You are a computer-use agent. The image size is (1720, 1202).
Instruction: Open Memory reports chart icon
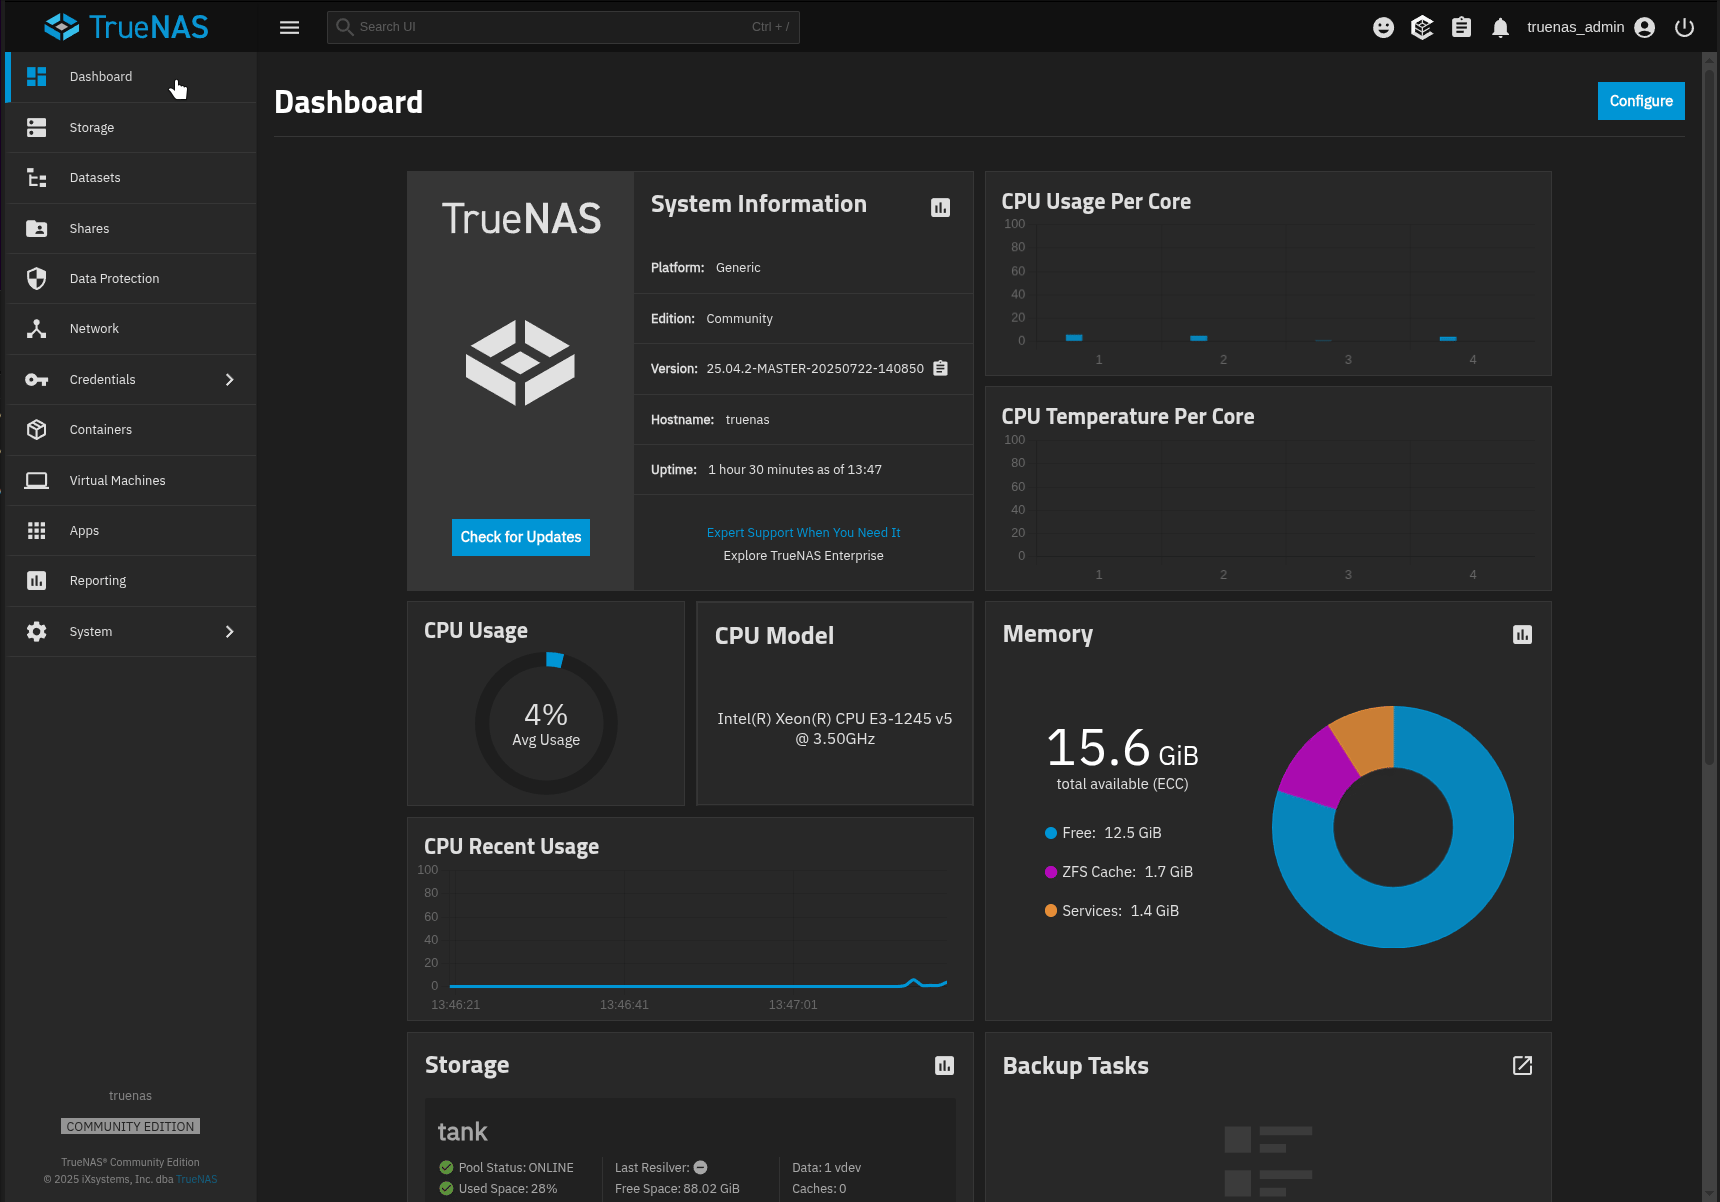click(x=1522, y=635)
